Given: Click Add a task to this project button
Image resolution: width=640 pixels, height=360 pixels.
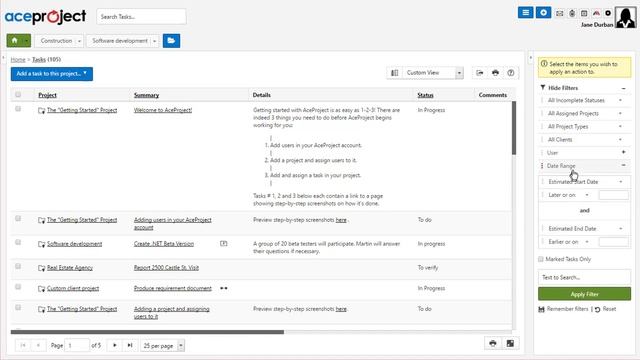Looking at the screenshot, I should point(52,74).
